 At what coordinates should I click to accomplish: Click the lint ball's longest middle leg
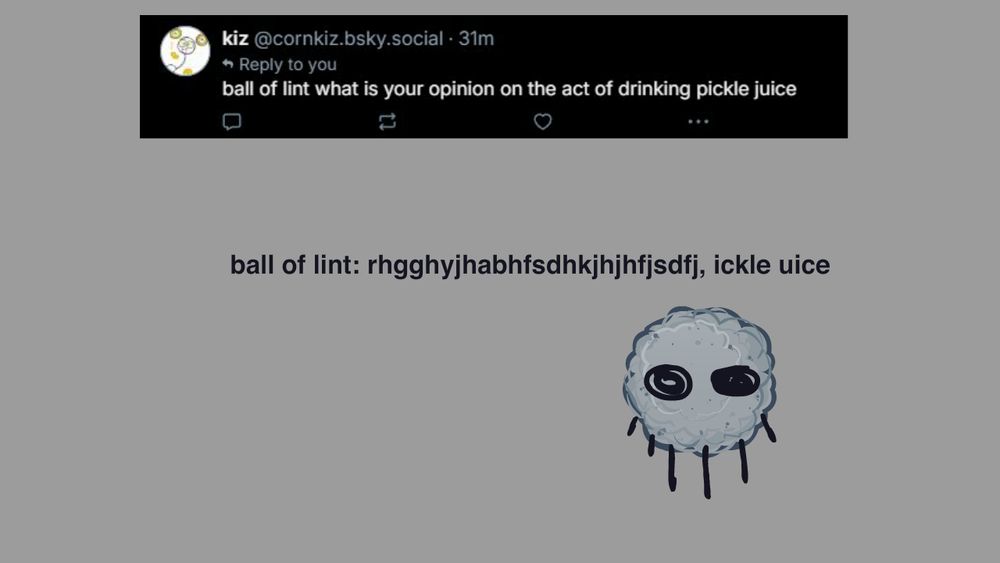(706, 472)
